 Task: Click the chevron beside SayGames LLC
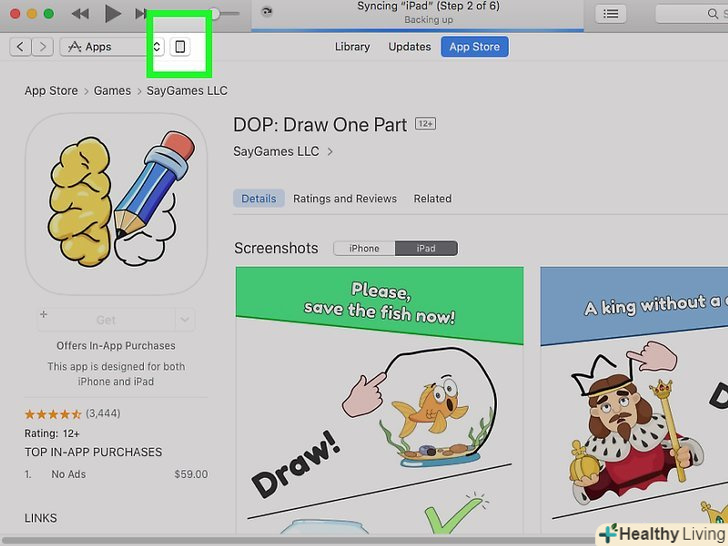(x=330, y=151)
